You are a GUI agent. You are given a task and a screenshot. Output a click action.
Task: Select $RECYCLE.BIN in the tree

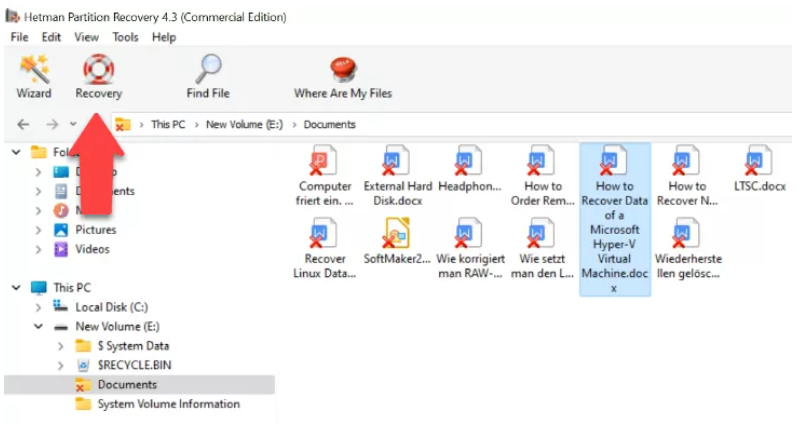coord(134,365)
